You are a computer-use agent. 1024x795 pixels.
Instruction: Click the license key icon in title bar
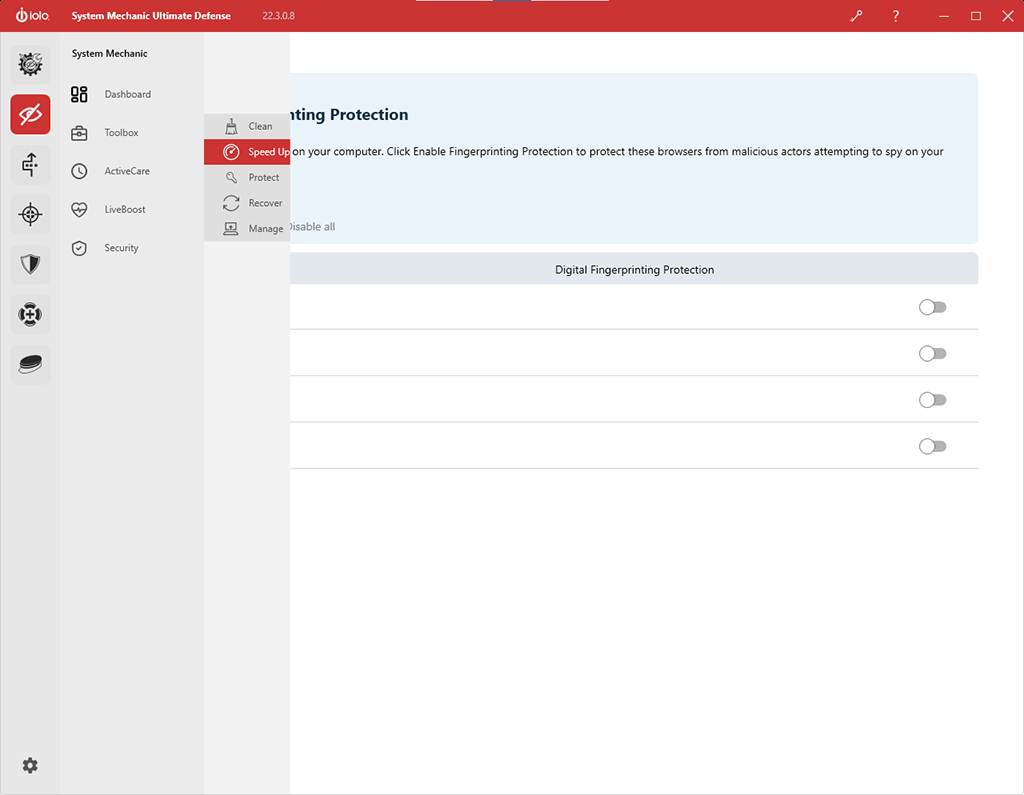tap(856, 16)
